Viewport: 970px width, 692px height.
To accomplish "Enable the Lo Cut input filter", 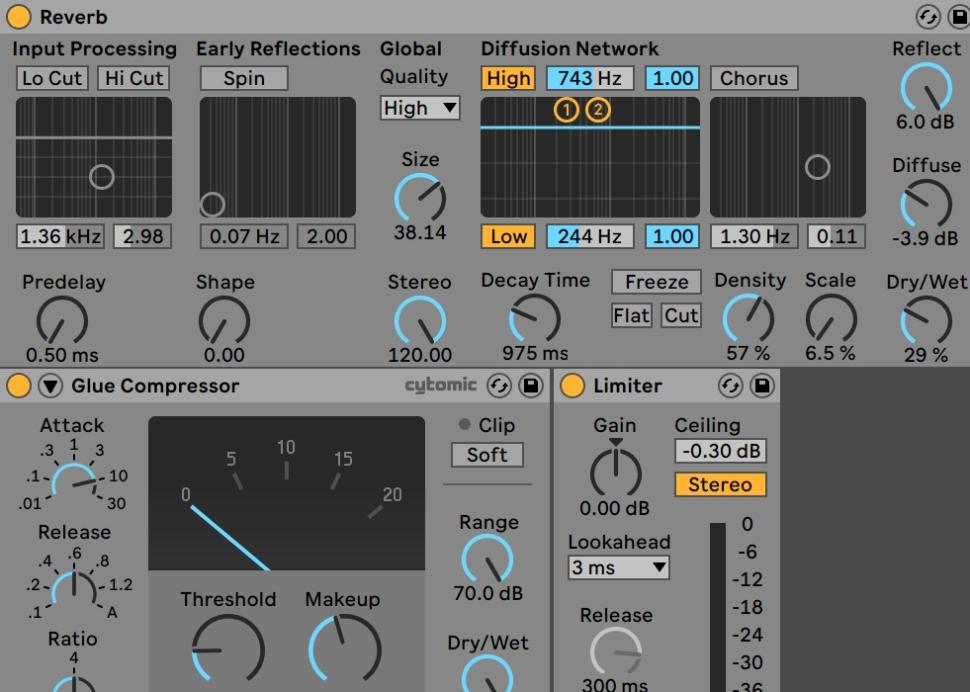I will 52,78.
